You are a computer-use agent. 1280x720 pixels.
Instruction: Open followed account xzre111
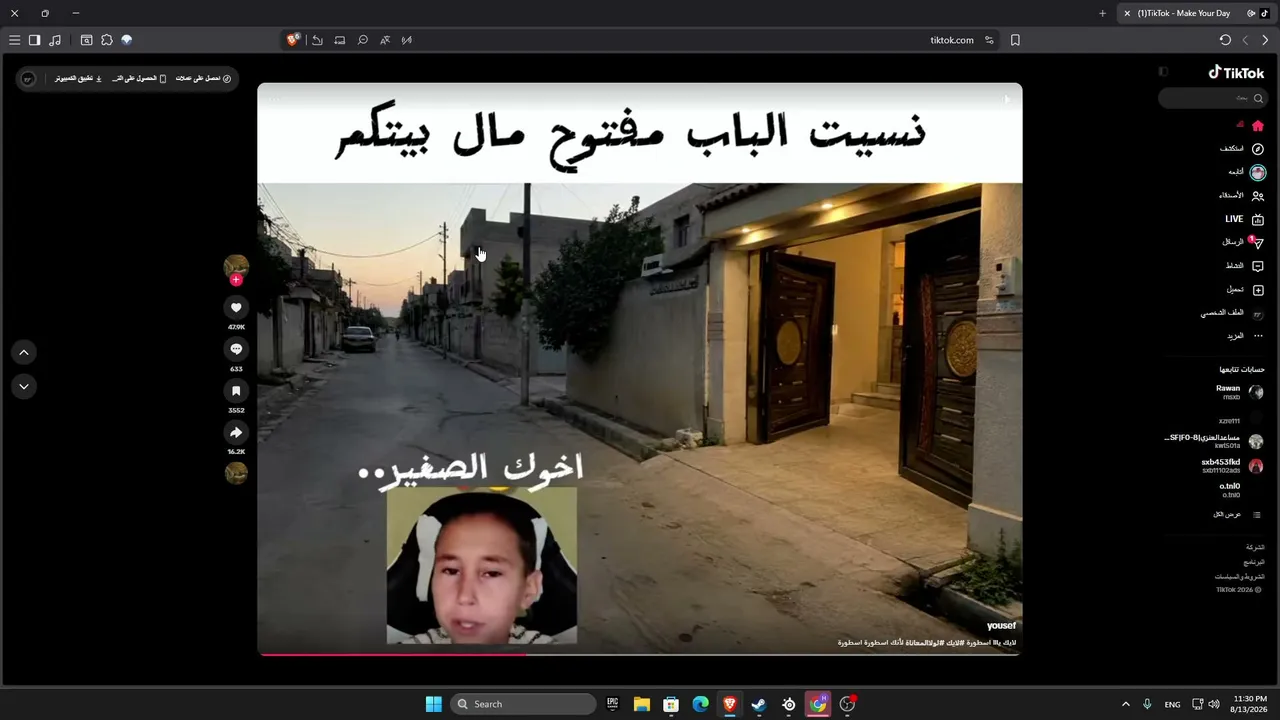pos(1241,420)
